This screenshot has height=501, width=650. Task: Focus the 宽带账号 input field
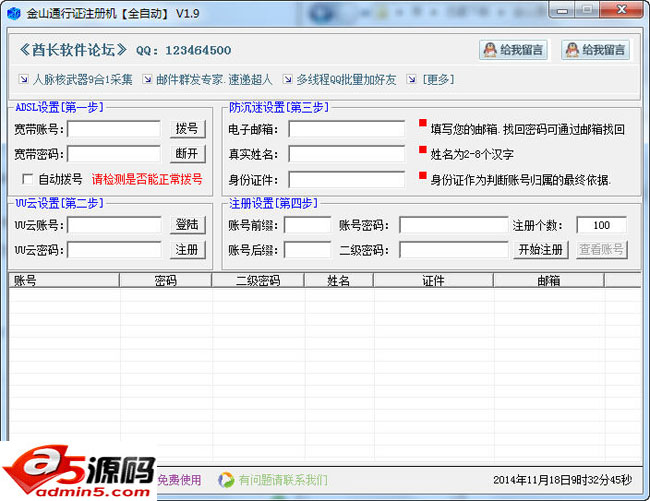(114, 129)
